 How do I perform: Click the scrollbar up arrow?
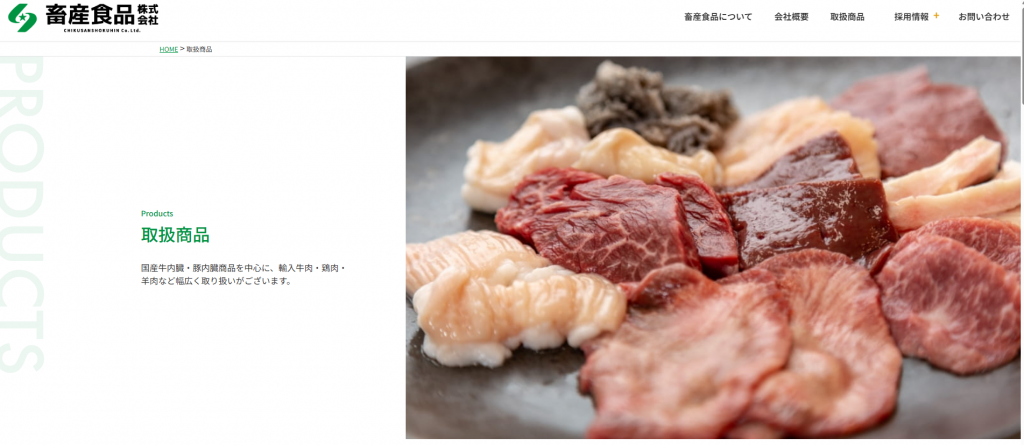coord(1021,3)
